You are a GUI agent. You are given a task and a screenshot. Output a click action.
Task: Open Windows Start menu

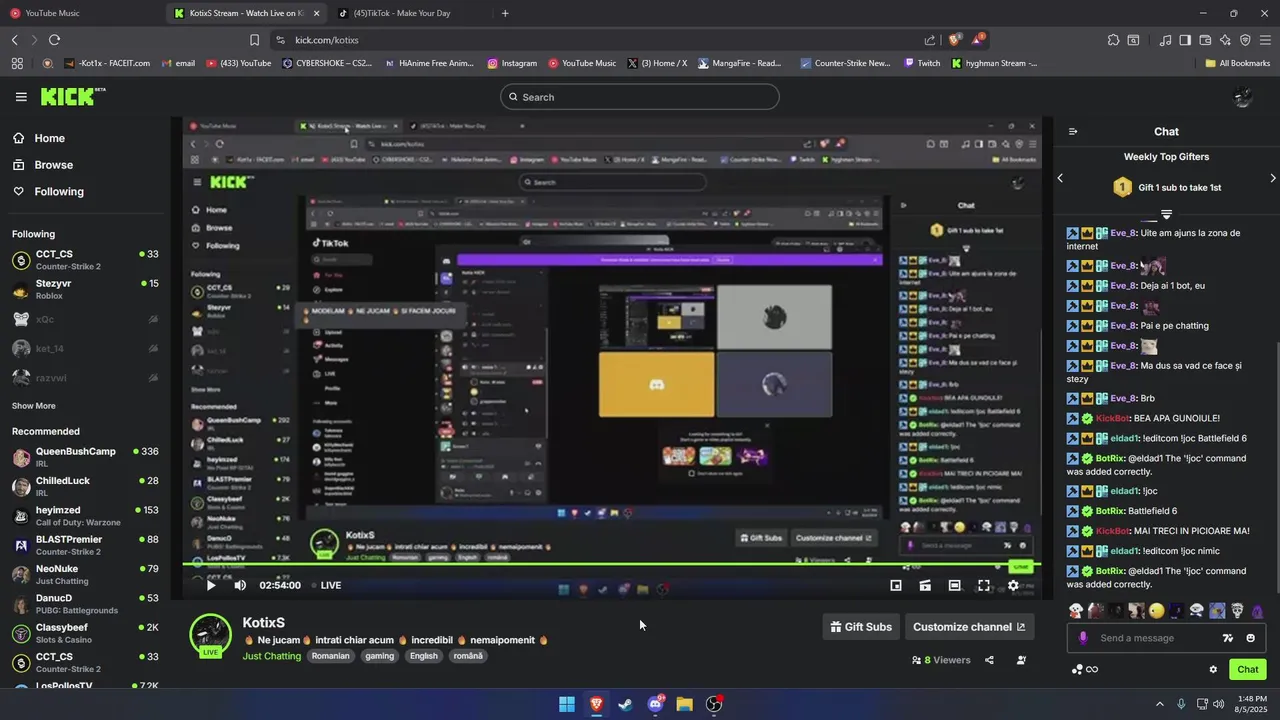[566, 704]
